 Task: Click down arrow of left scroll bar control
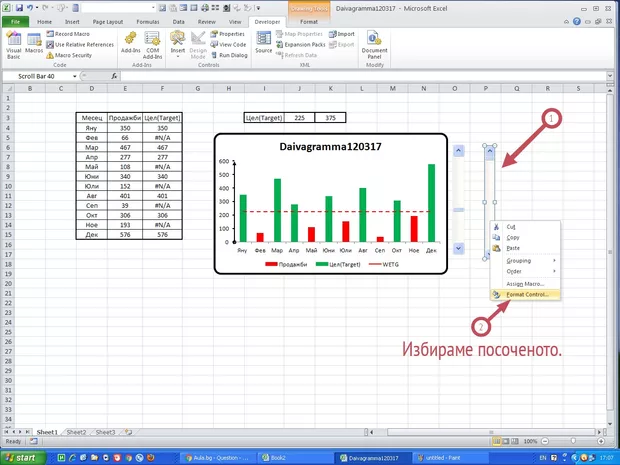(x=459, y=248)
